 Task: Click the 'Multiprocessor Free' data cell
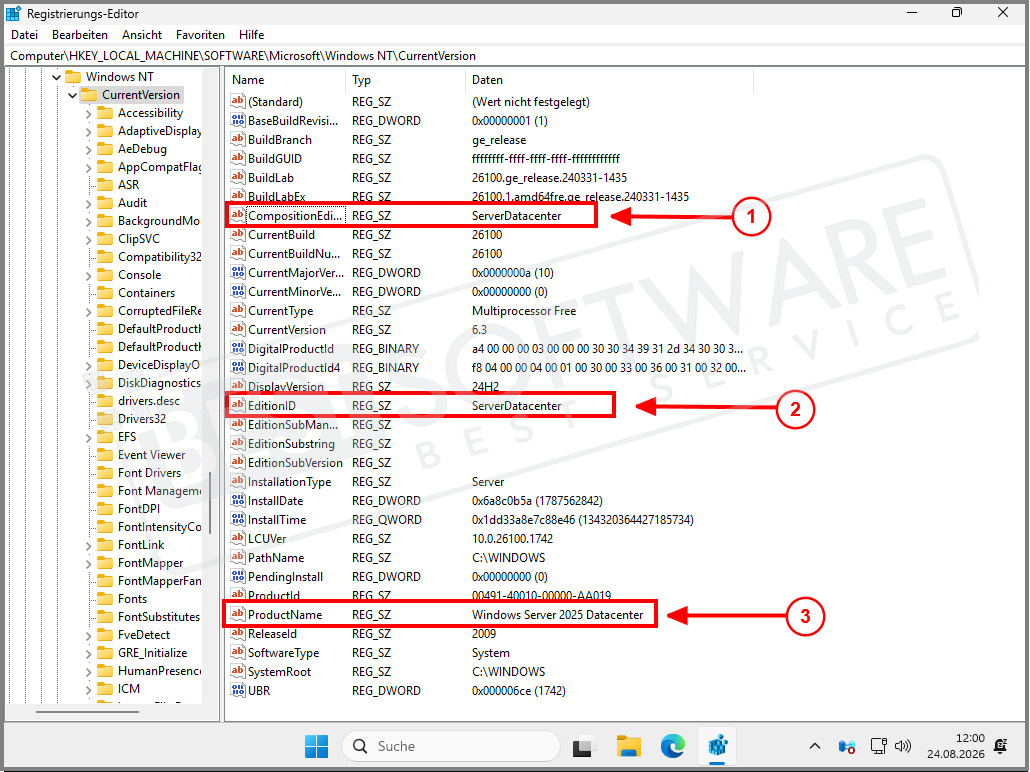point(524,311)
